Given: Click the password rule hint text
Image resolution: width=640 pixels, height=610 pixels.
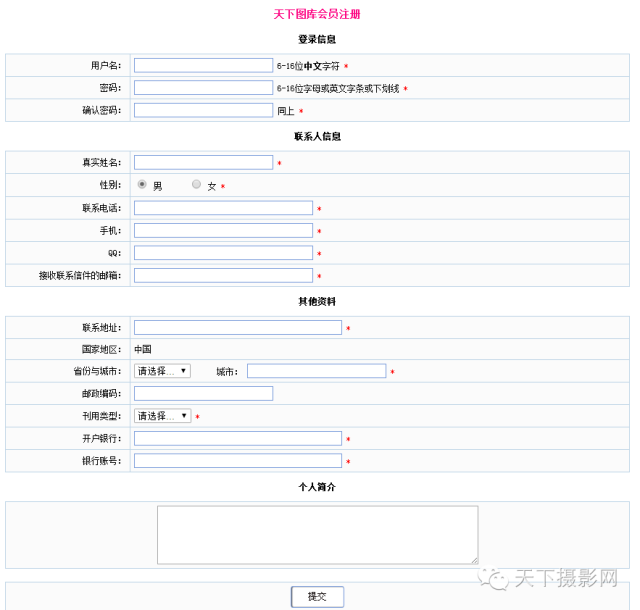Looking at the screenshot, I should click(x=338, y=89).
